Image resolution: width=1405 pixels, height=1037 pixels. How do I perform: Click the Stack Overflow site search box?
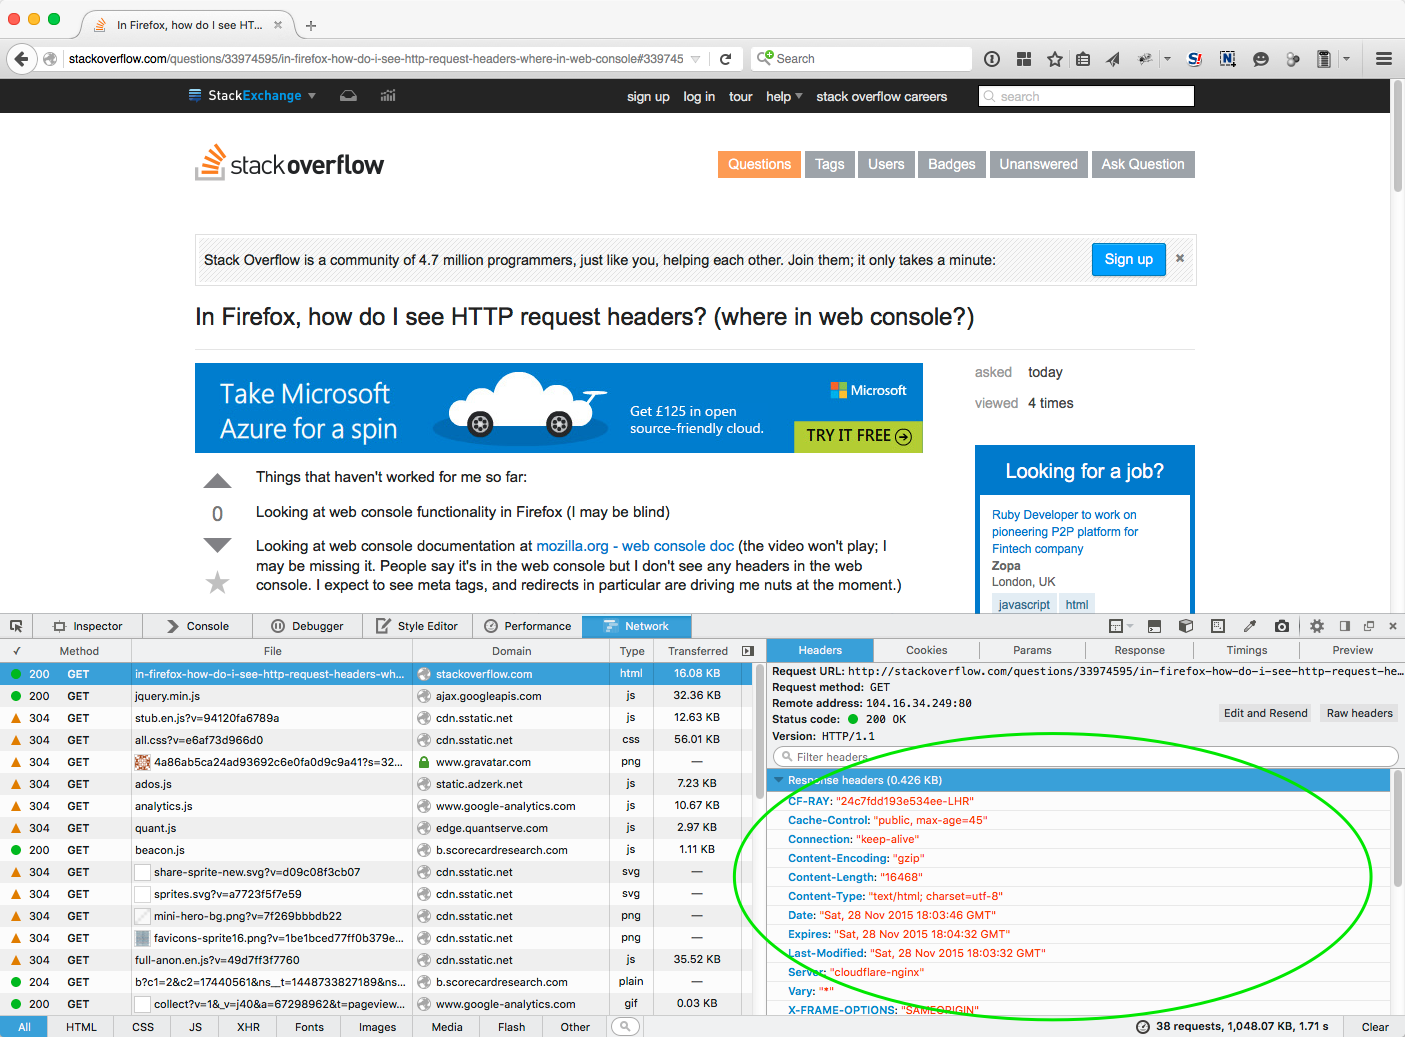pyautogui.click(x=1086, y=96)
